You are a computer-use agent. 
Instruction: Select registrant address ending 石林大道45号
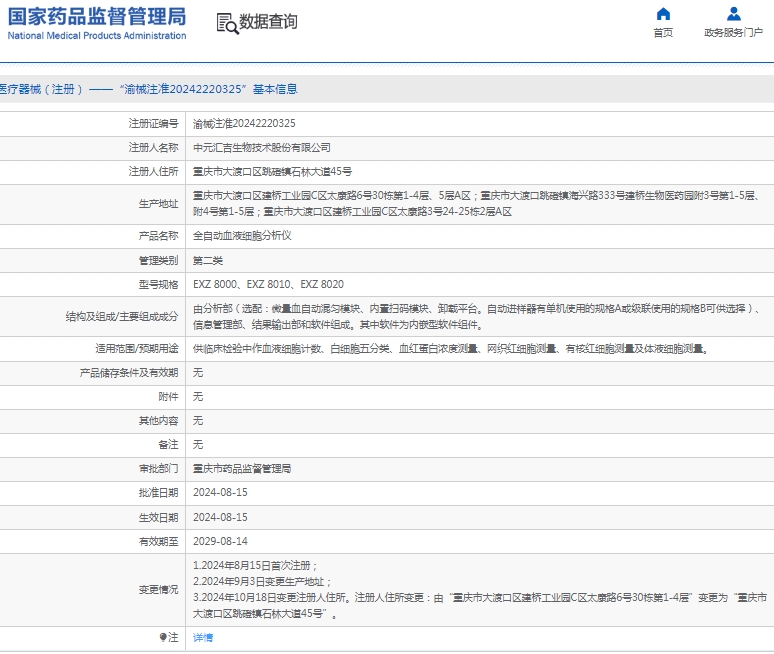point(272,172)
